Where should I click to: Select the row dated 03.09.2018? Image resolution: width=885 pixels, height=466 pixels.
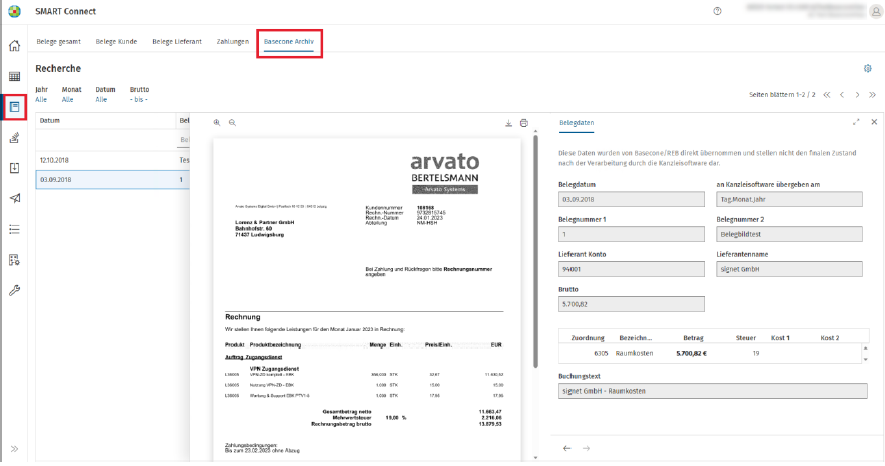pos(113,179)
